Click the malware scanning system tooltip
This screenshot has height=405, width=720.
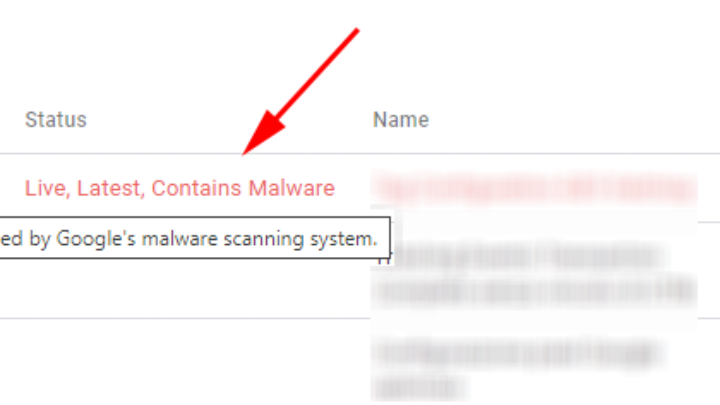click(x=195, y=238)
